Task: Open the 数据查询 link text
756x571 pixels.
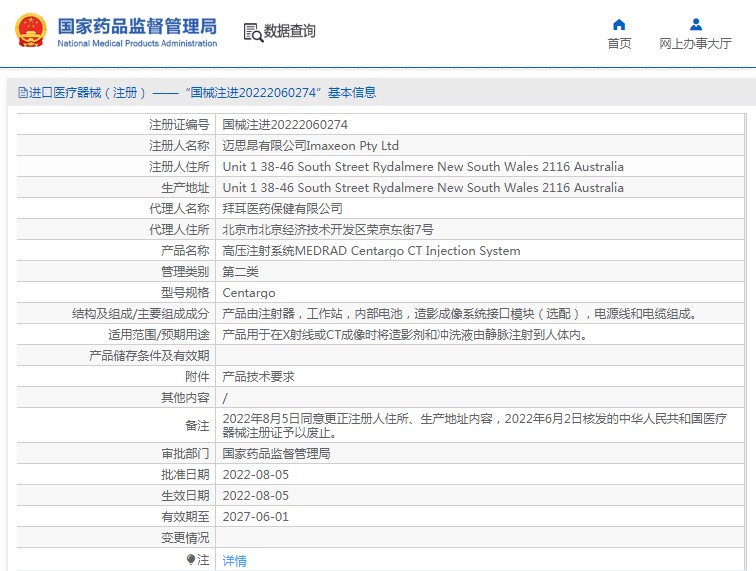Action: tap(290, 32)
